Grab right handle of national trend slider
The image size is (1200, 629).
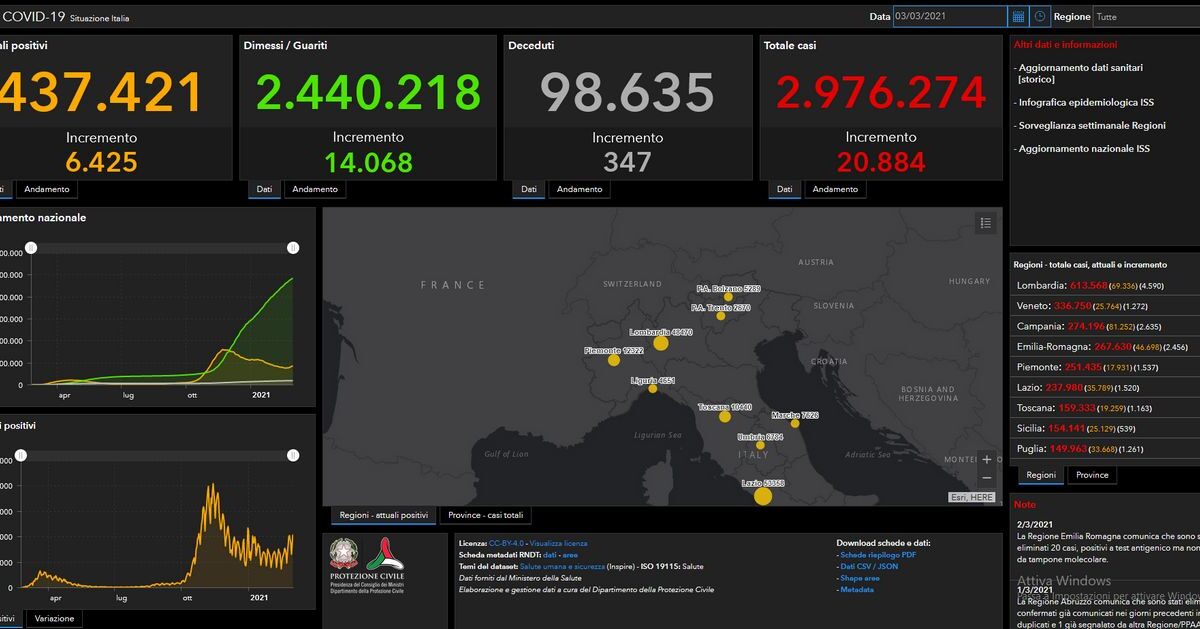click(293, 247)
